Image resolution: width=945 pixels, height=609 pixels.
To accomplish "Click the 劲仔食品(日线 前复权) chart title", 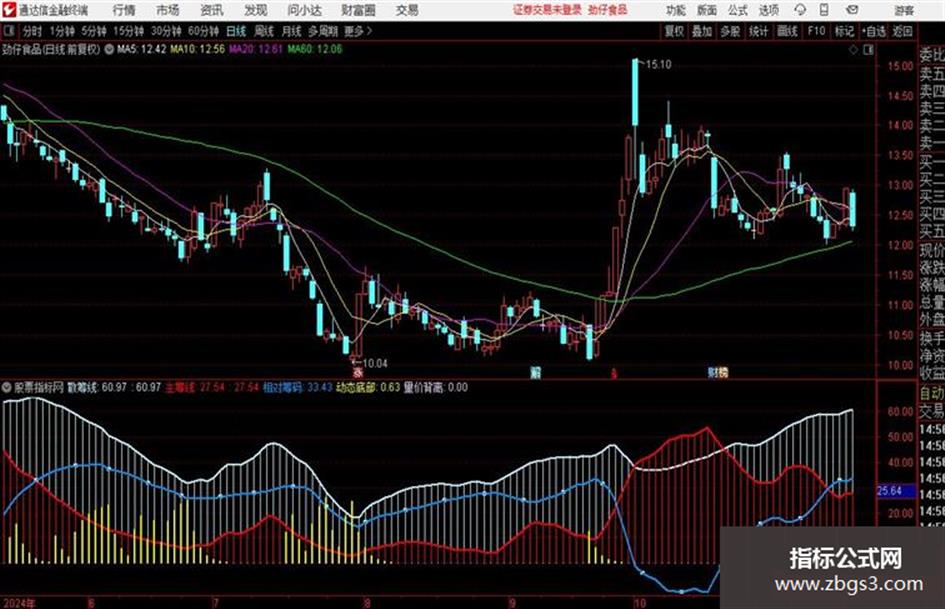I will click(51, 49).
